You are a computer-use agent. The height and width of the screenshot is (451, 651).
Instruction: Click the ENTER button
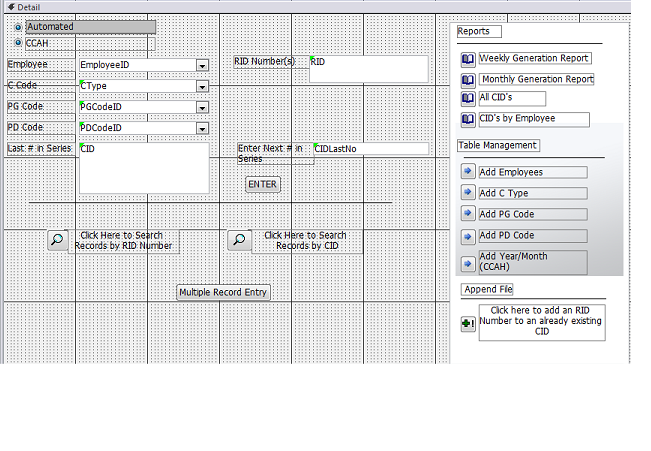coord(263,184)
